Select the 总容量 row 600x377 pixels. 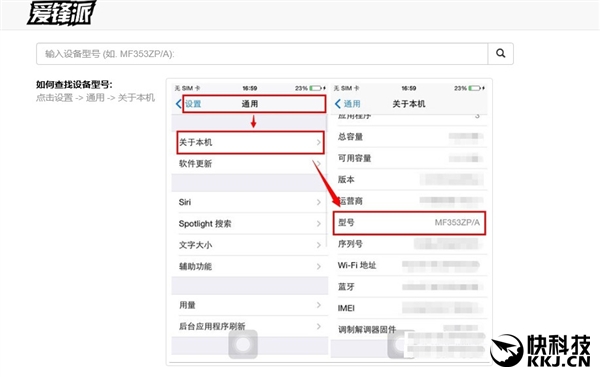[410, 137]
